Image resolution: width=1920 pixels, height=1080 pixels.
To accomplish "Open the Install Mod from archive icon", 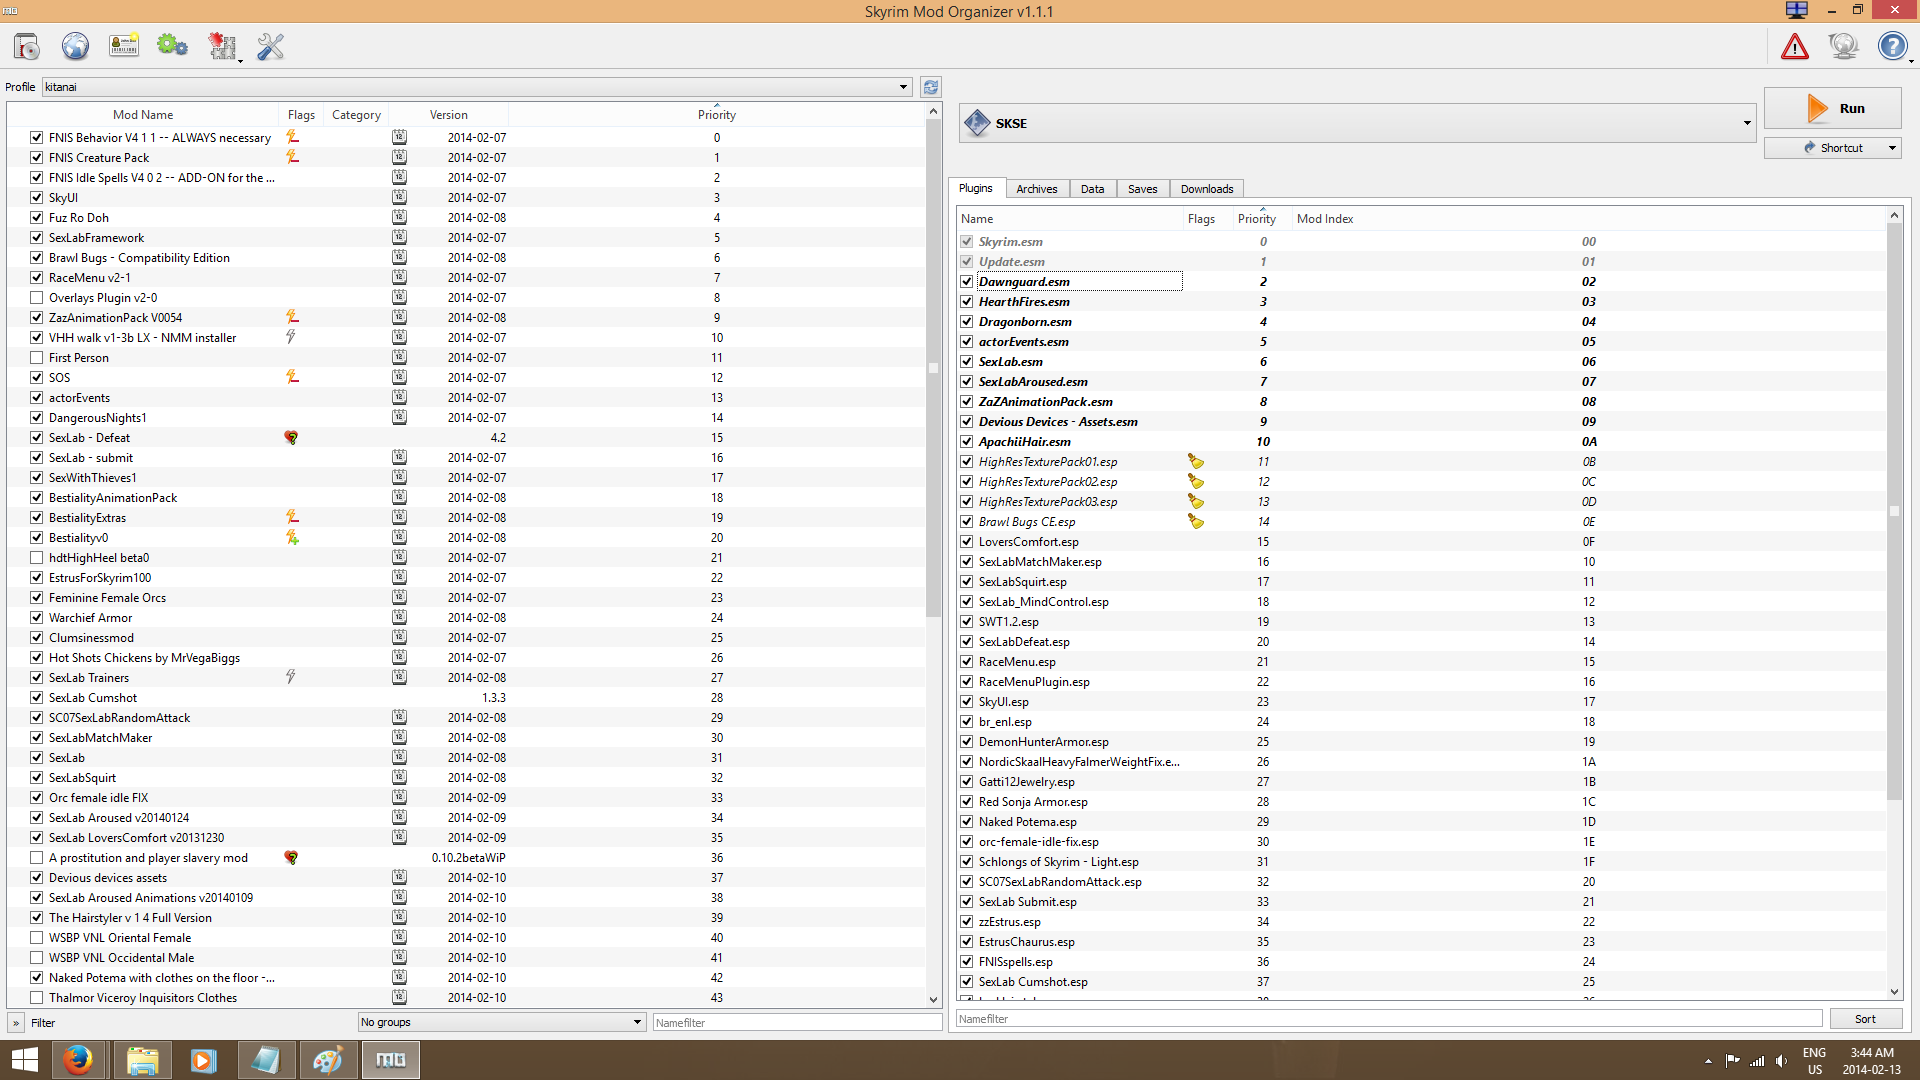I will click(x=27, y=46).
